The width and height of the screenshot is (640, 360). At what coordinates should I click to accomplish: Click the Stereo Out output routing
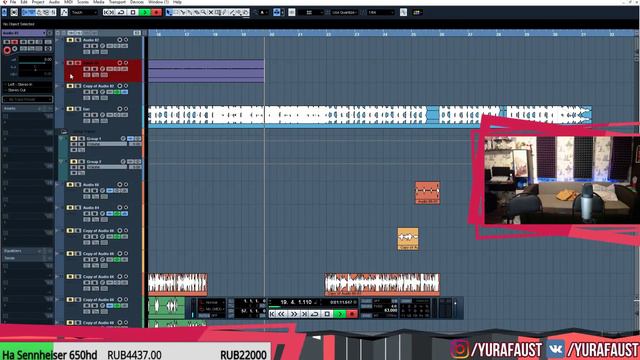pos(17,90)
